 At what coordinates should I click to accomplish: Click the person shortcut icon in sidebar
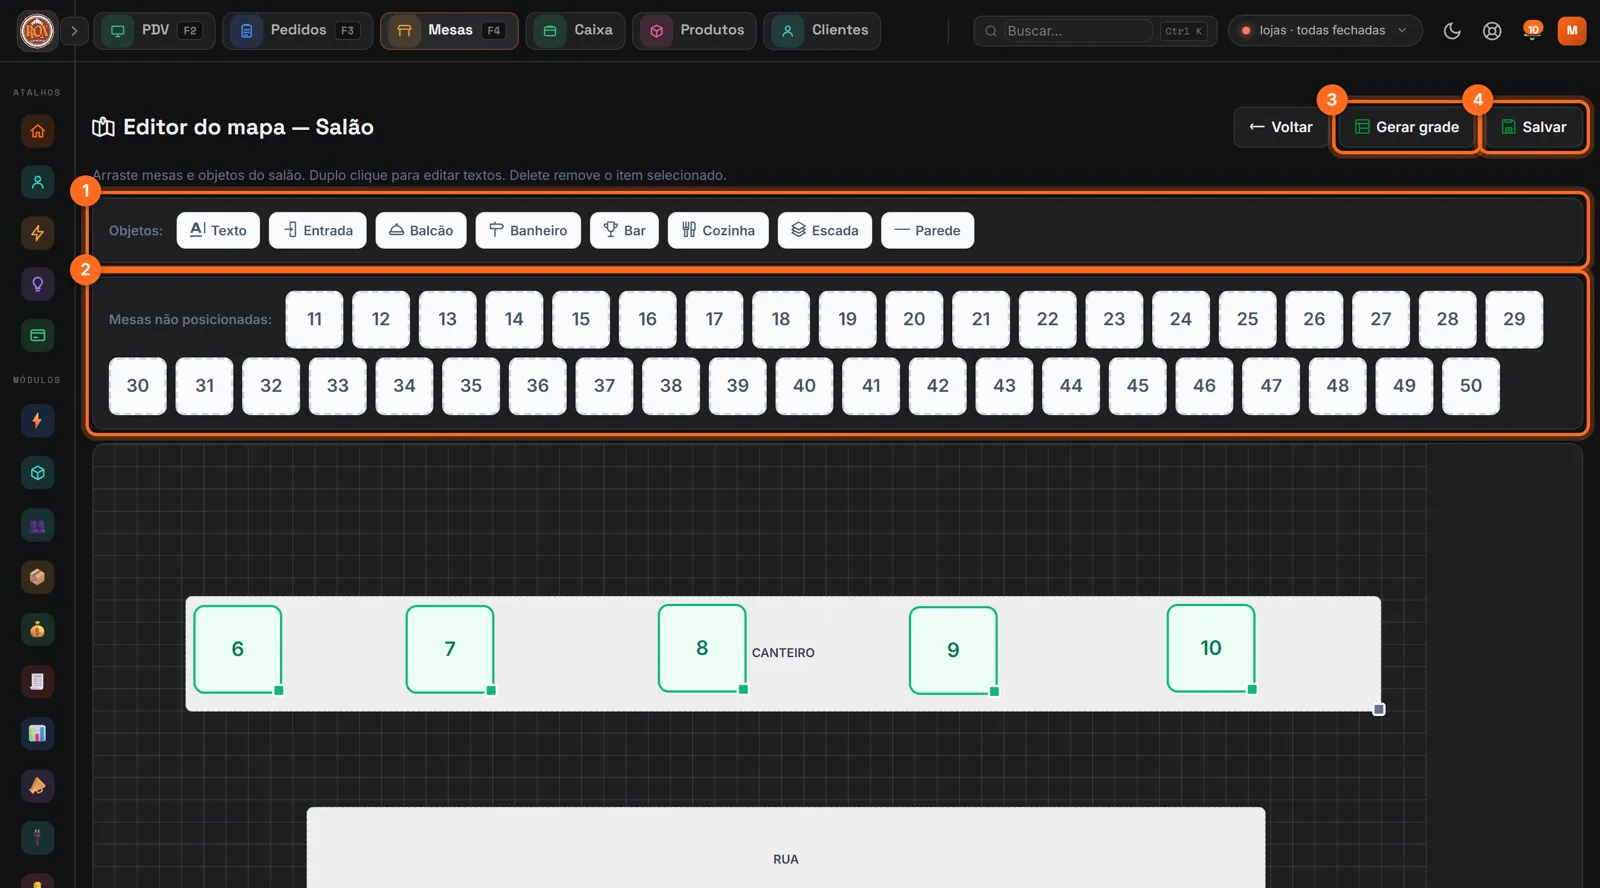tap(37, 182)
